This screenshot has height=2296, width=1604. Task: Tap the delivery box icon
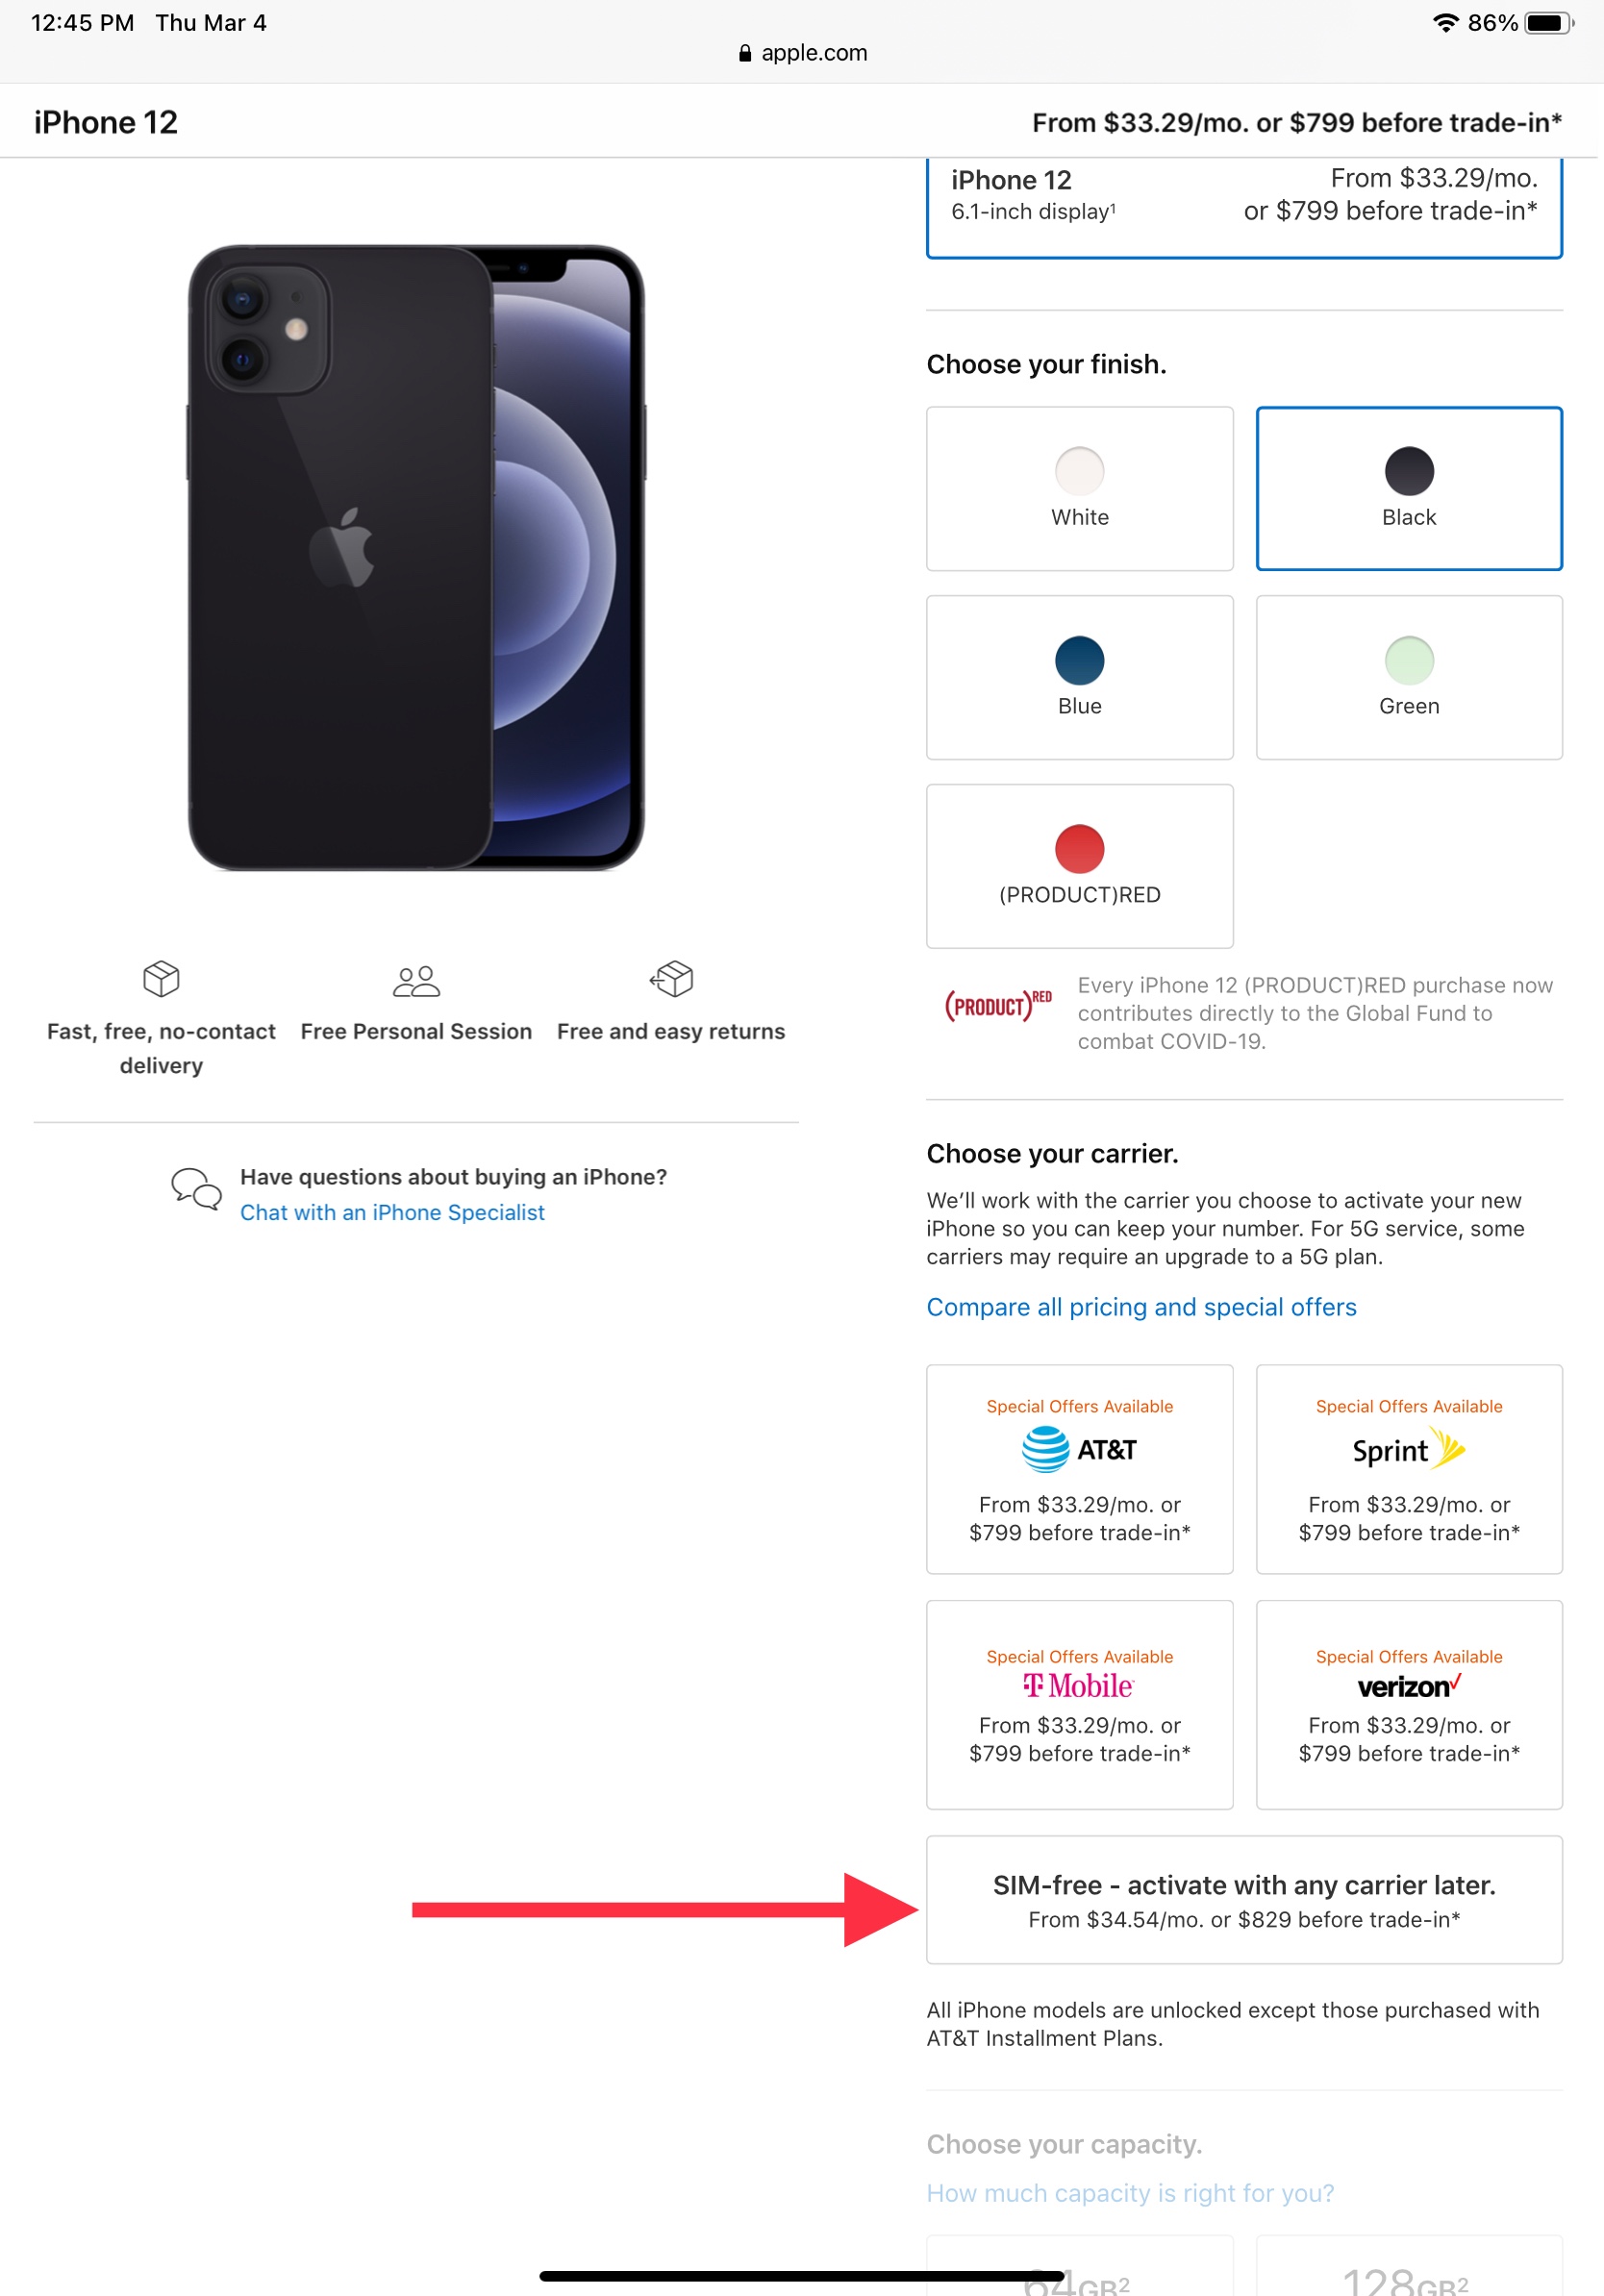pyautogui.click(x=161, y=979)
